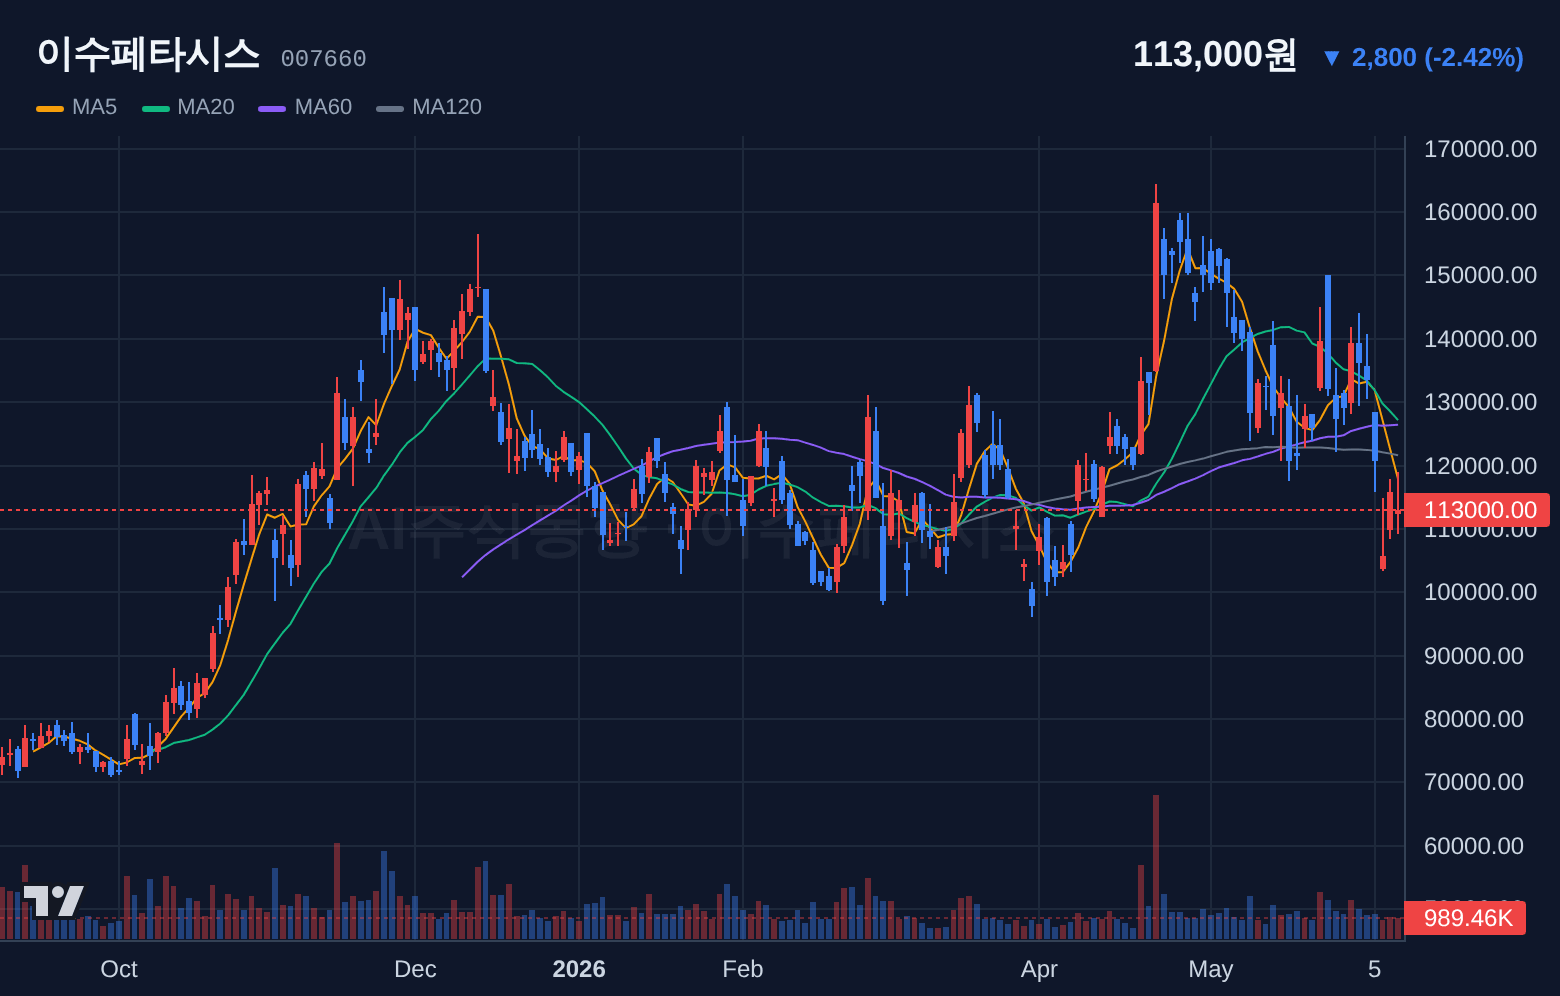Click the Dec label on time axis
The image size is (1560, 996).
click(415, 969)
